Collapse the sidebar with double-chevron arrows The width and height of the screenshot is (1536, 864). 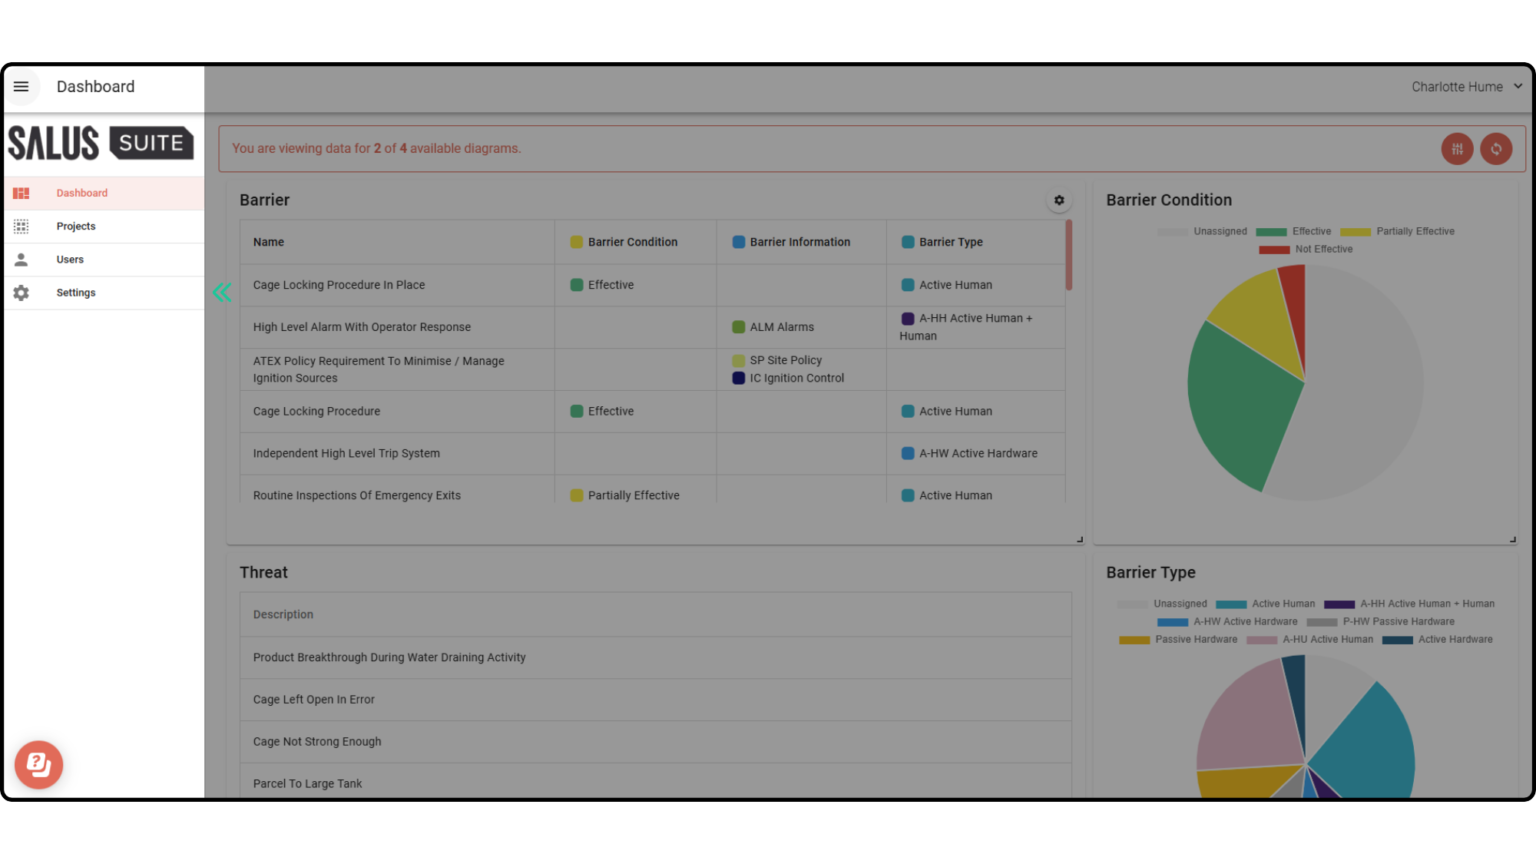pyautogui.click(x=222, y=292)
